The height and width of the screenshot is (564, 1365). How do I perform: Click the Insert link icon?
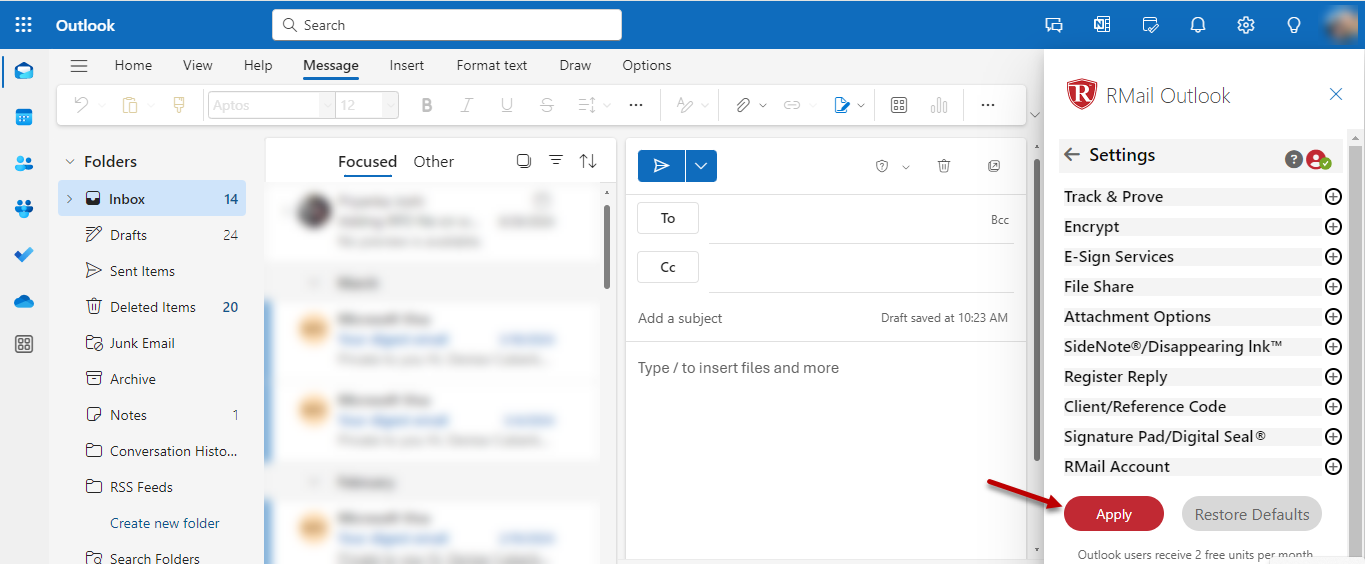(x=792, y=105)
